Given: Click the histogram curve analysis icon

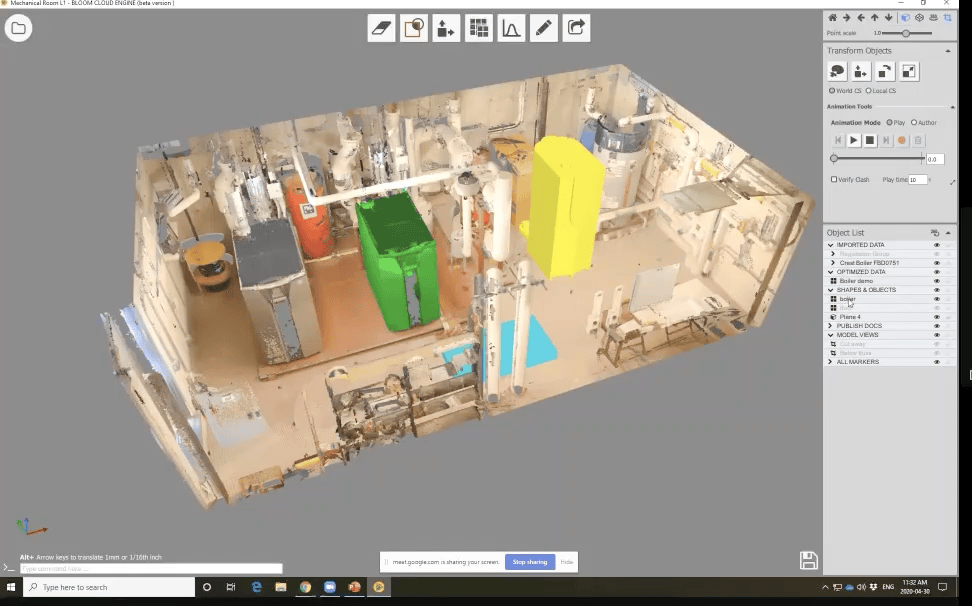Looking at the screenshot, I should tap(511, 29).
